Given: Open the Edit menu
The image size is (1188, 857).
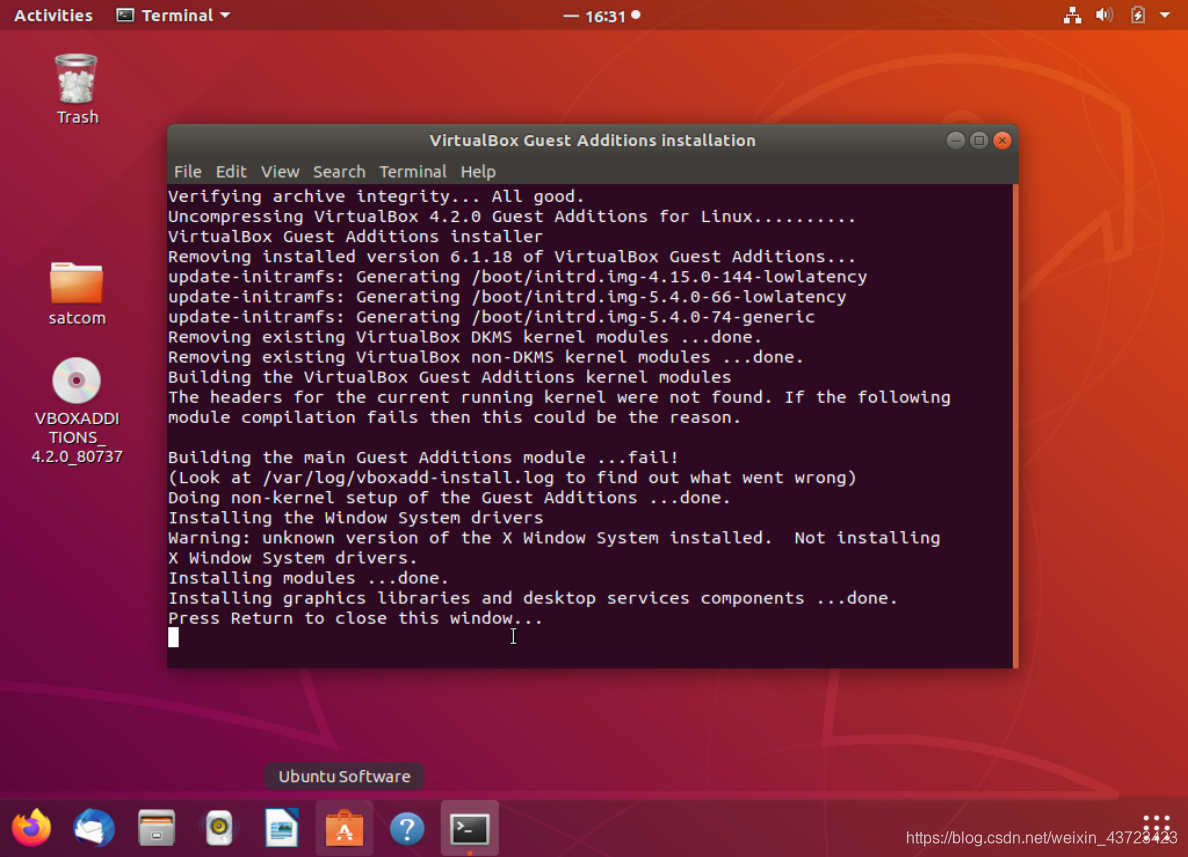Looking at the screenshot, I should click(230, 172).
